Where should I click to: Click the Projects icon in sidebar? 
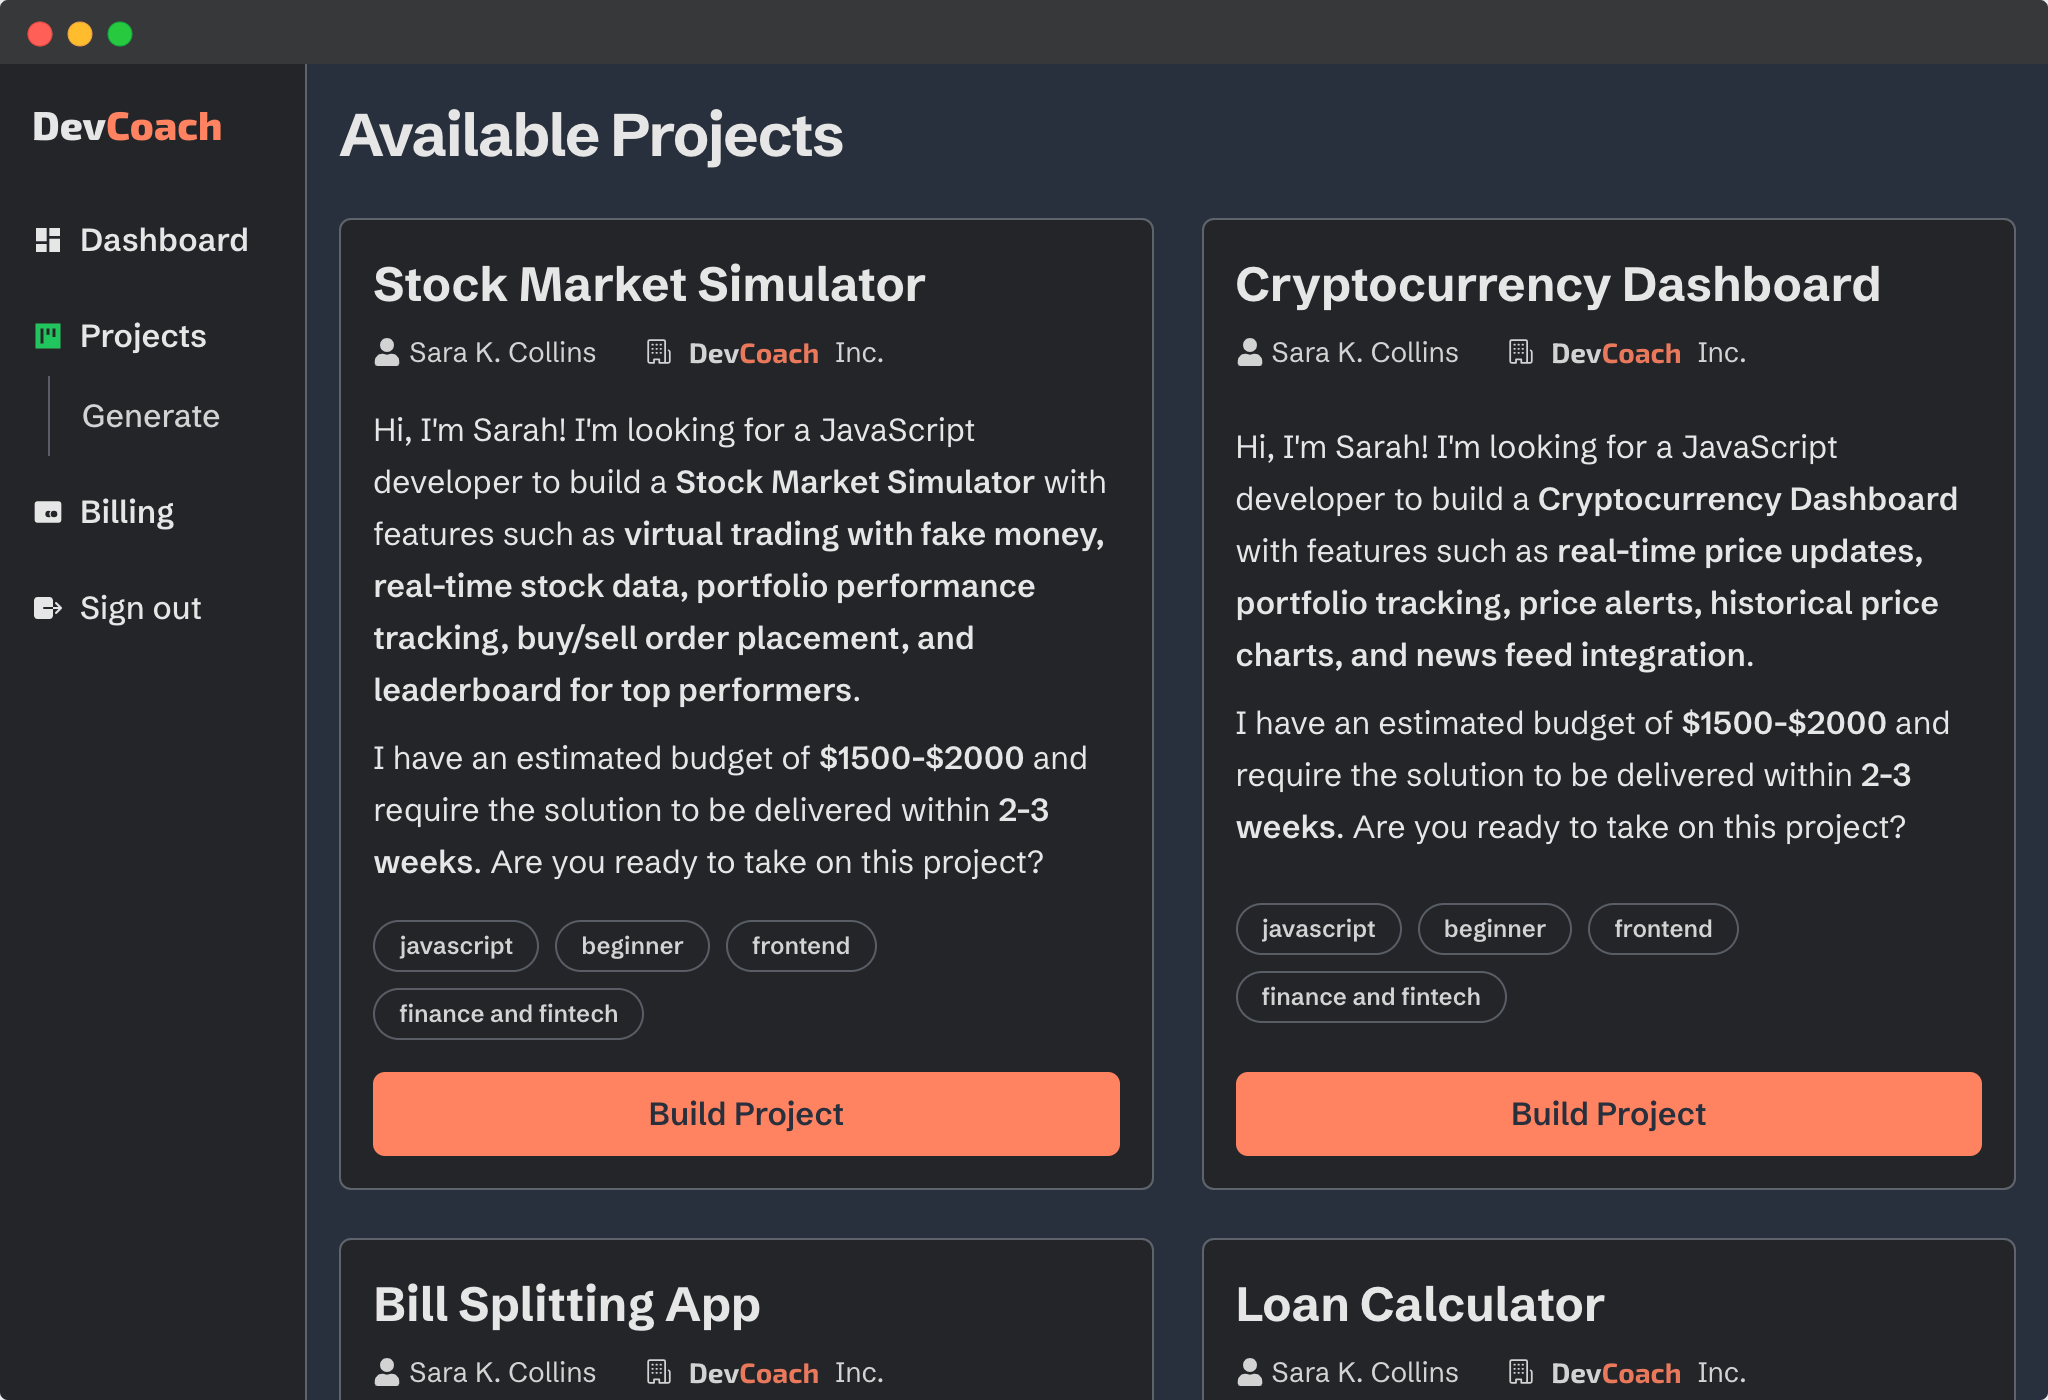click(47, 333)
